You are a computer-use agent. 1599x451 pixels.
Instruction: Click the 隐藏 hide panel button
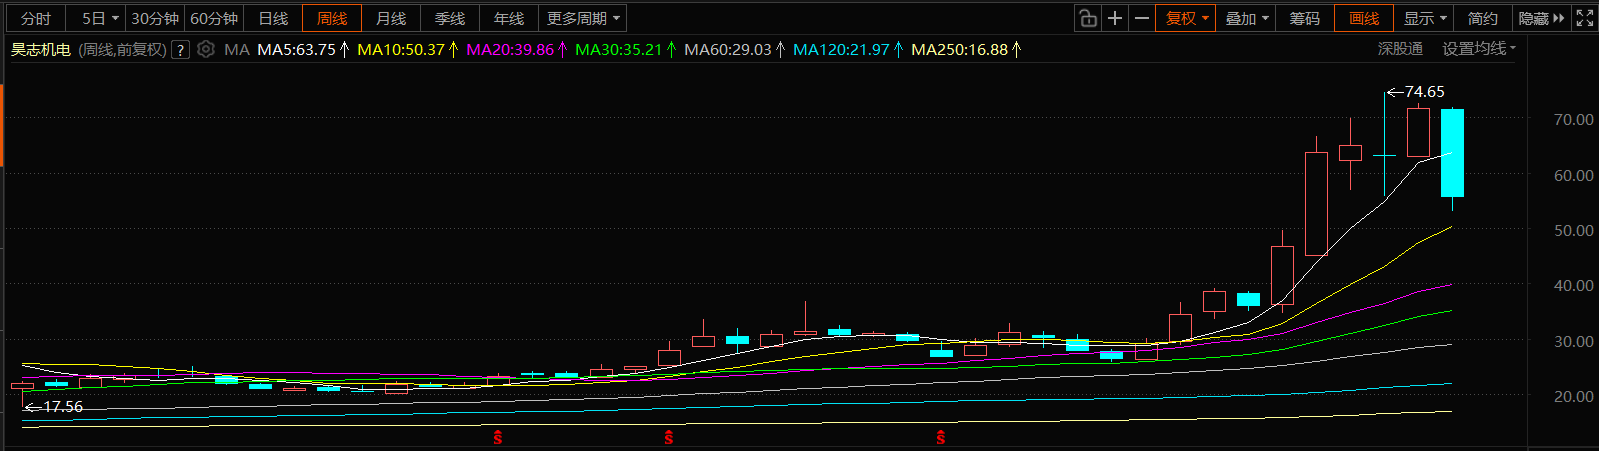point(1542,18)
